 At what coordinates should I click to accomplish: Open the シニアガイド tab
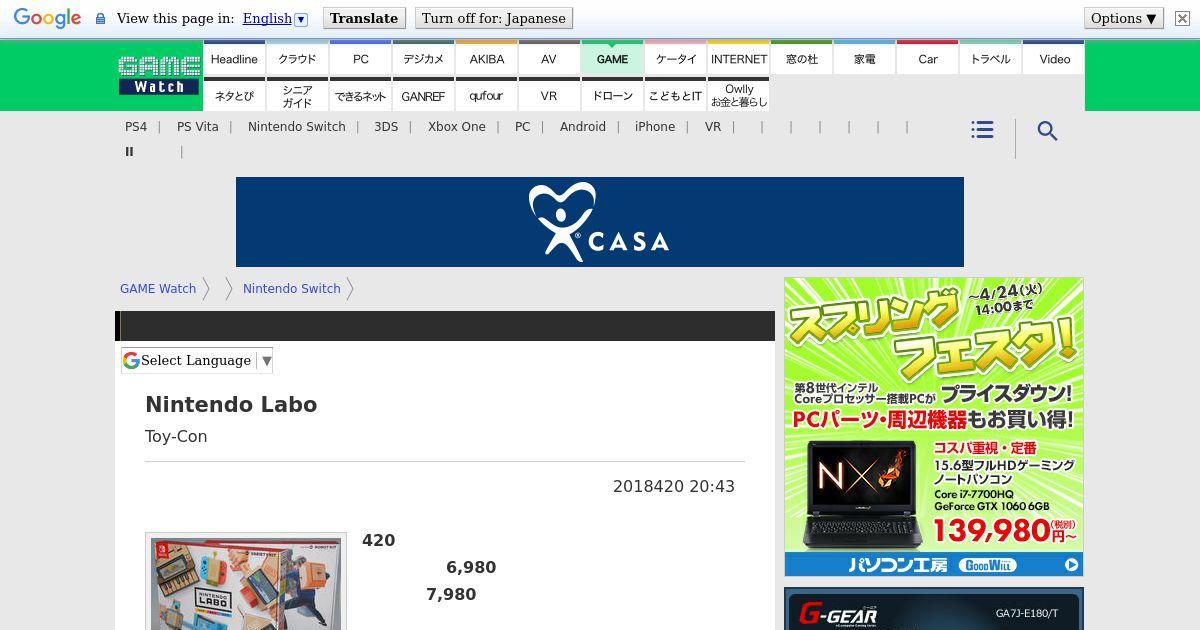pyautogui.click(x=297, y=95)
